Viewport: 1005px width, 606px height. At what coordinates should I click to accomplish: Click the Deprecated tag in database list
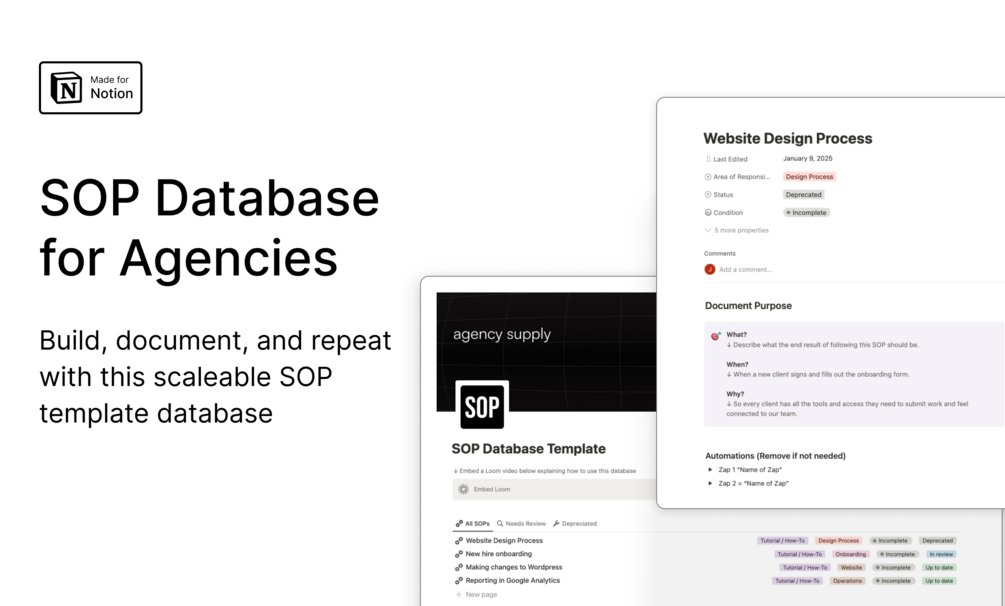[938, 541]
